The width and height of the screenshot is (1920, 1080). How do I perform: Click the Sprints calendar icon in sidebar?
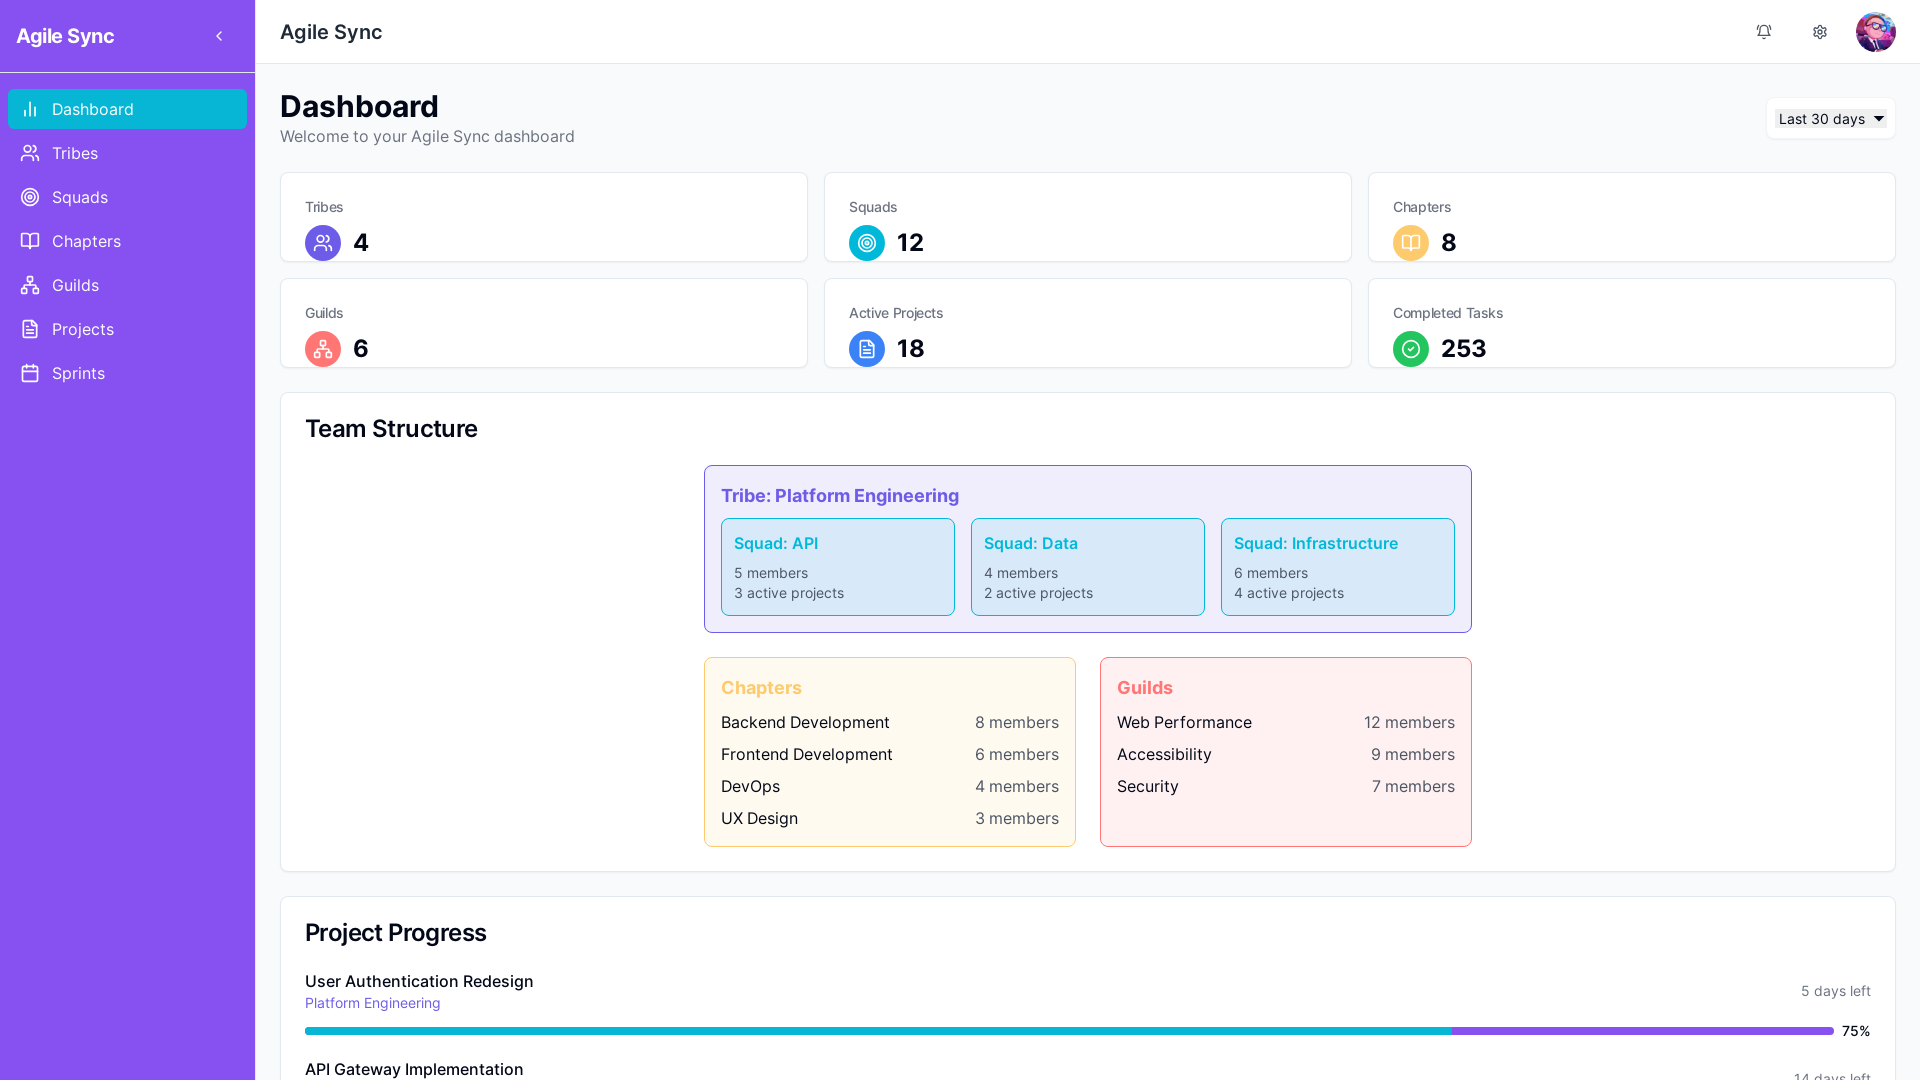click(30, 373)
